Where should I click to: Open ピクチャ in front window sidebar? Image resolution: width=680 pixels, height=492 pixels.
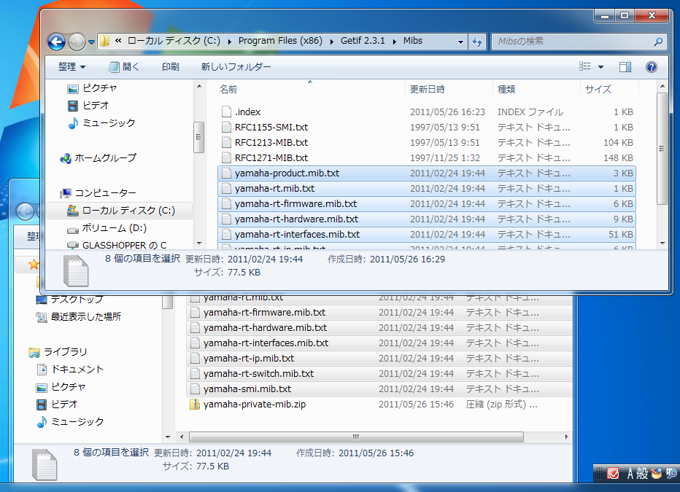(x=92, y=88)
